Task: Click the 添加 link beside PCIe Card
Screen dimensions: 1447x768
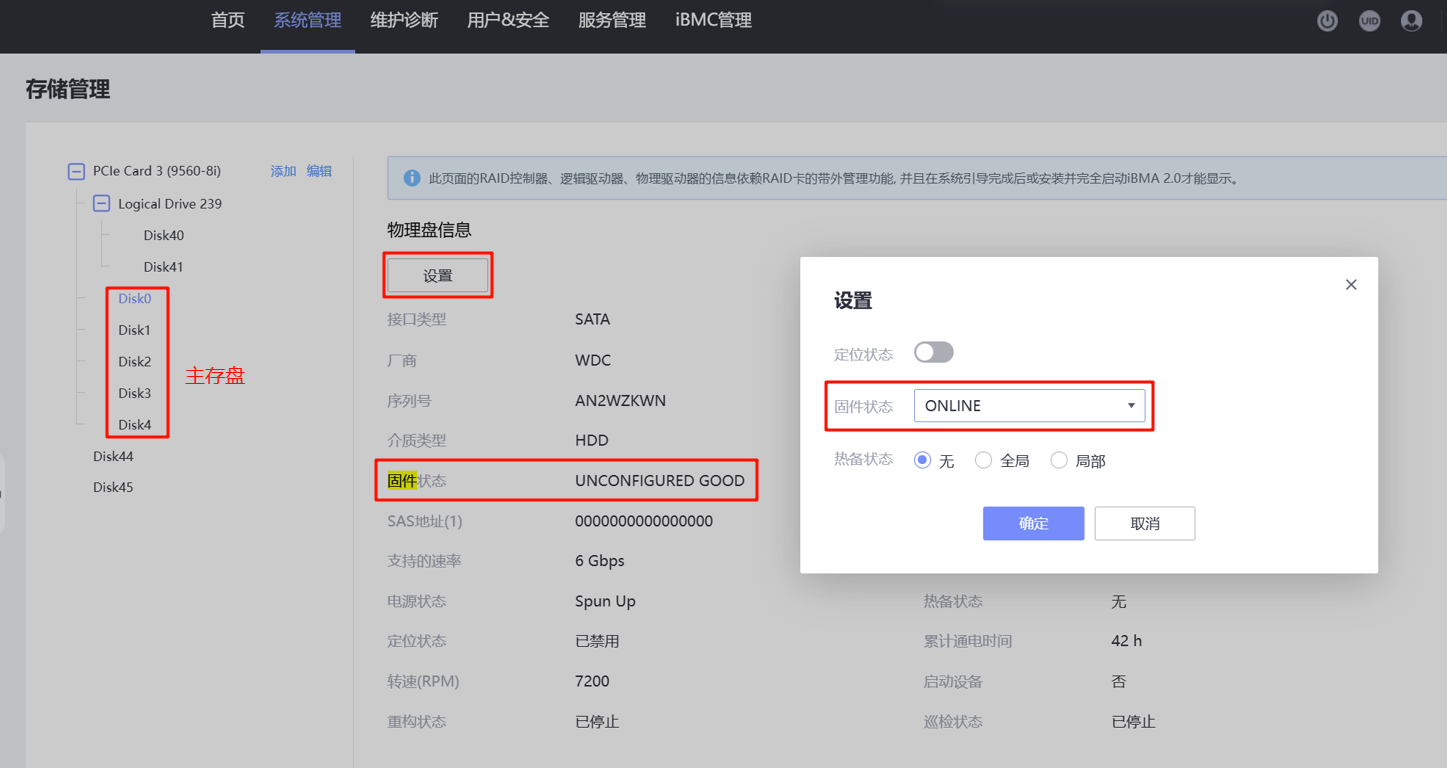Action: tap(283, 172)
